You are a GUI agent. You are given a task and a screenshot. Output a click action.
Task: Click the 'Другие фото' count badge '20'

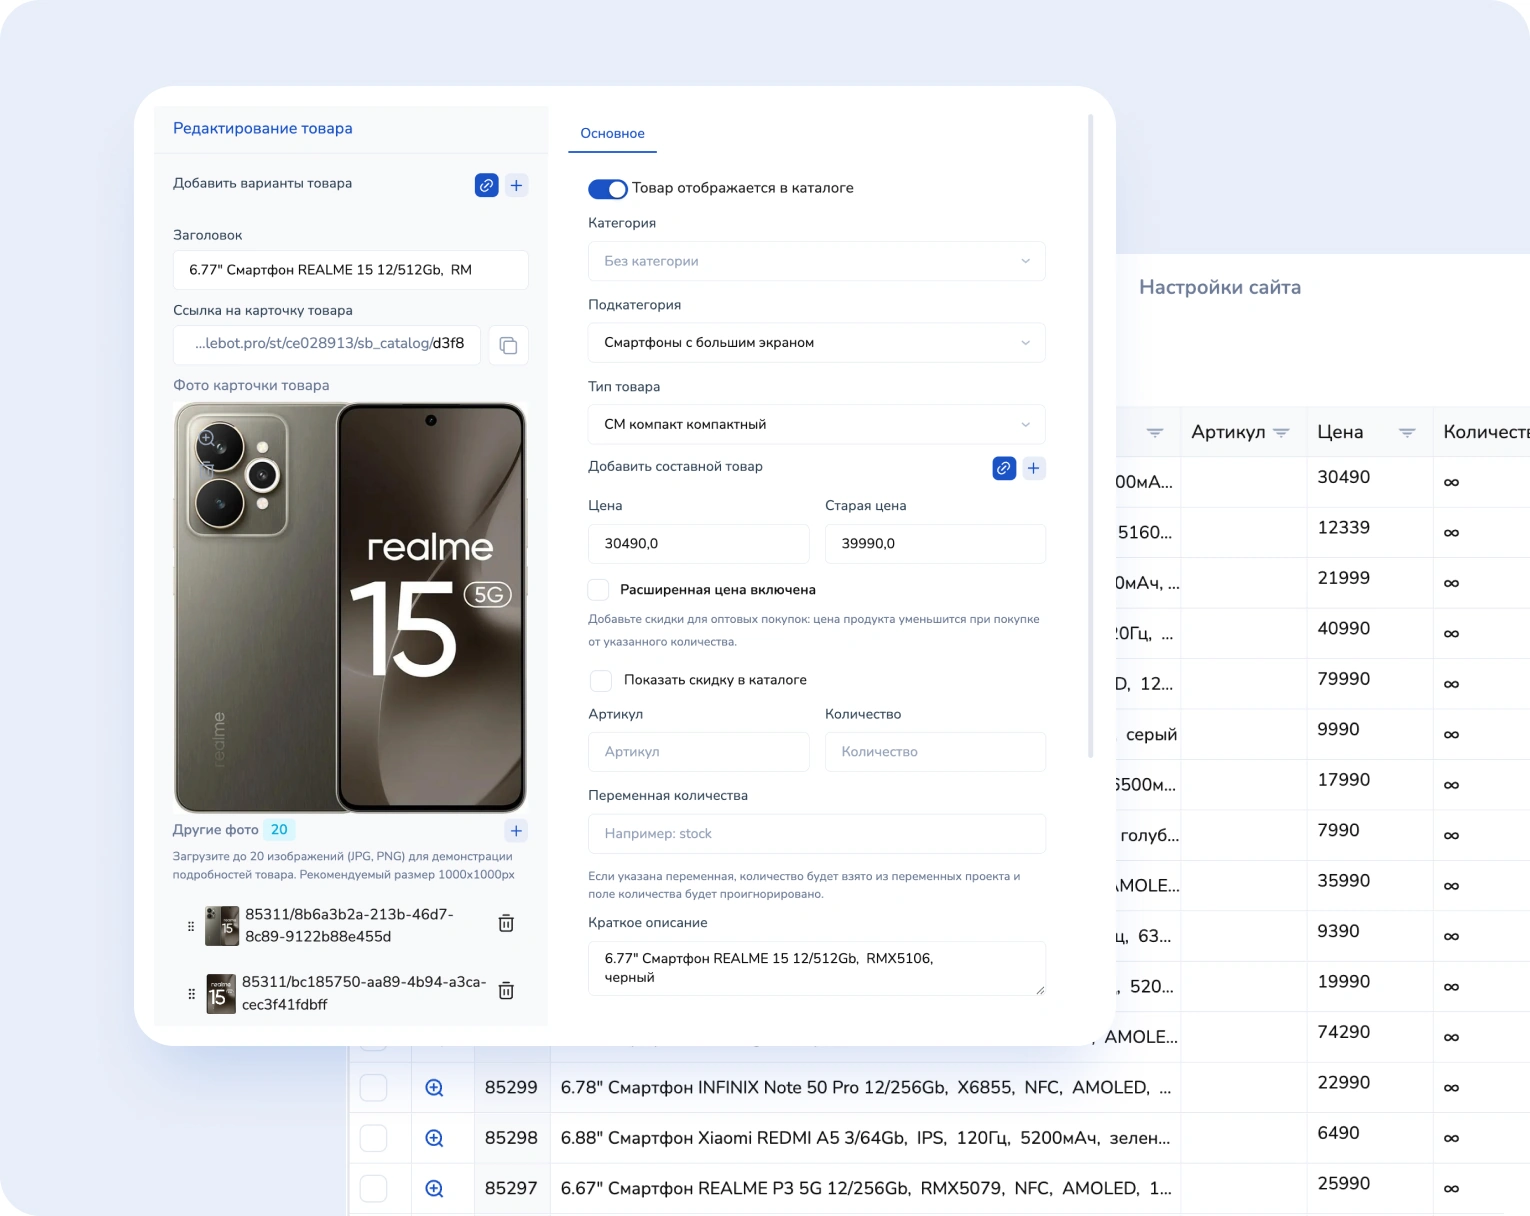coord(279,830)
